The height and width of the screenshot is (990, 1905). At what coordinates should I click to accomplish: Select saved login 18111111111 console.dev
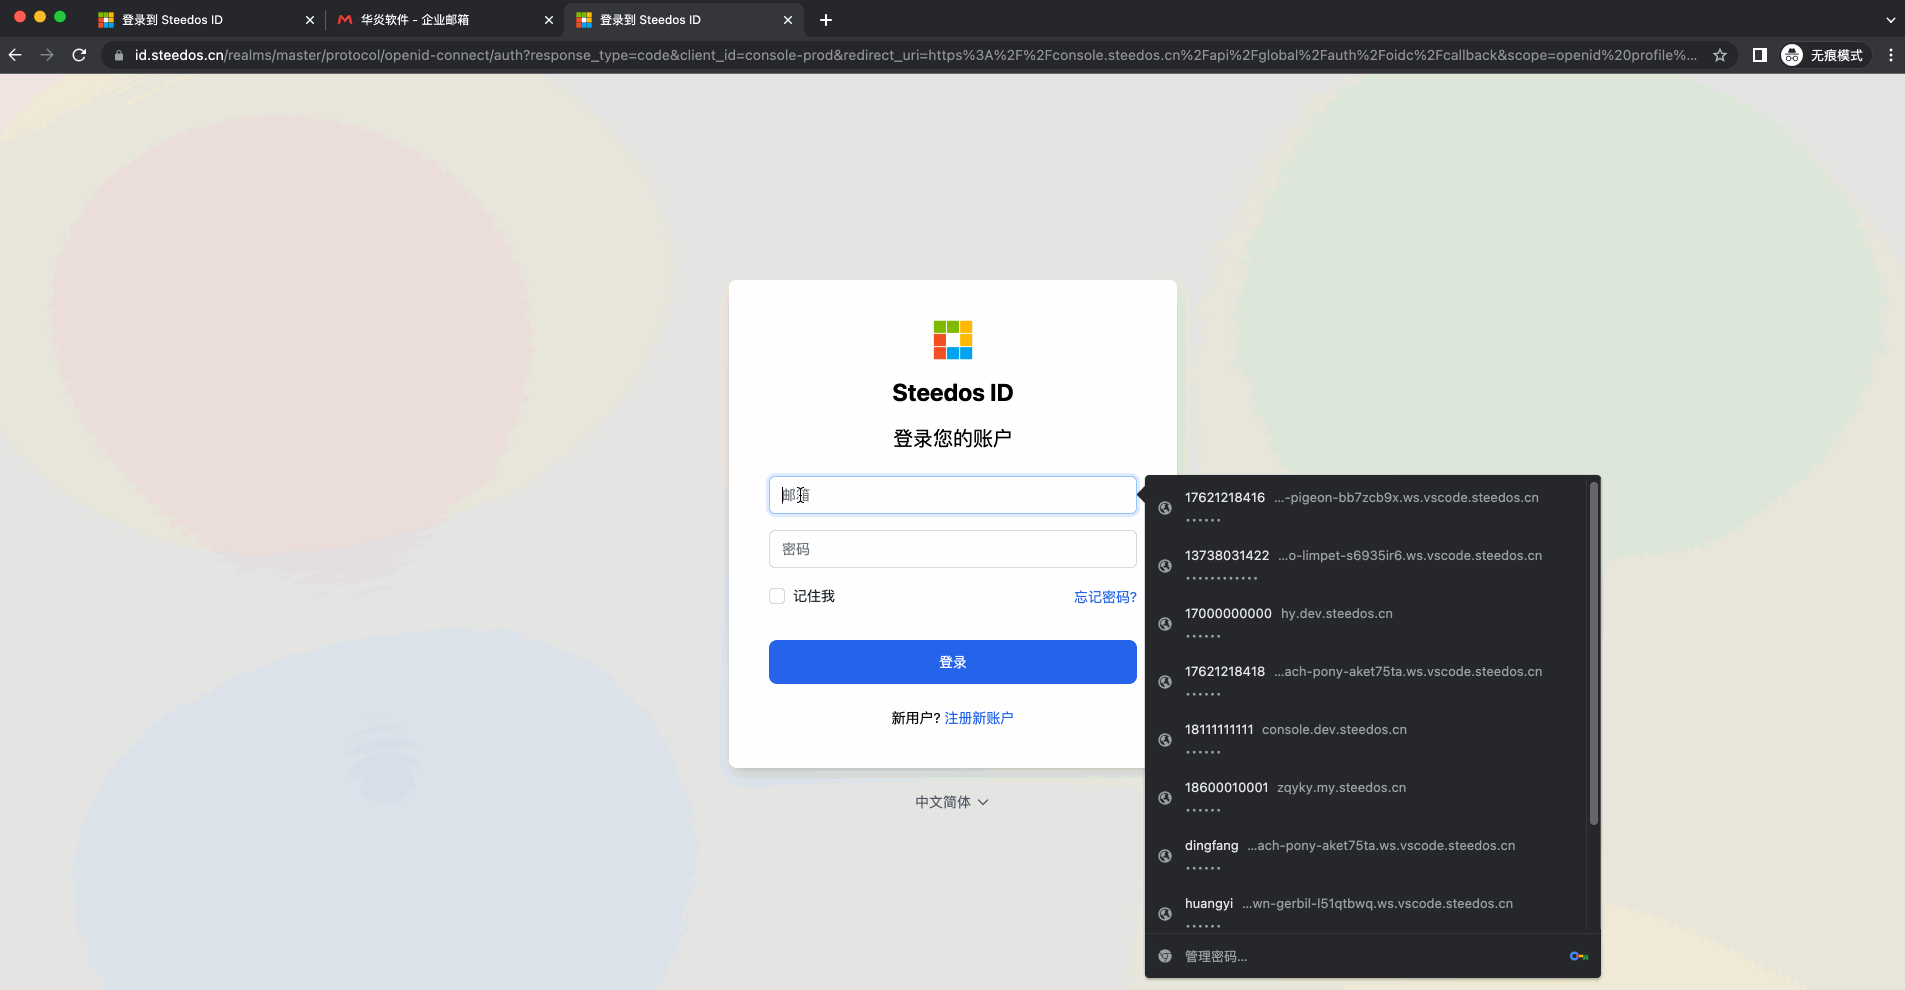(1366, 740)
